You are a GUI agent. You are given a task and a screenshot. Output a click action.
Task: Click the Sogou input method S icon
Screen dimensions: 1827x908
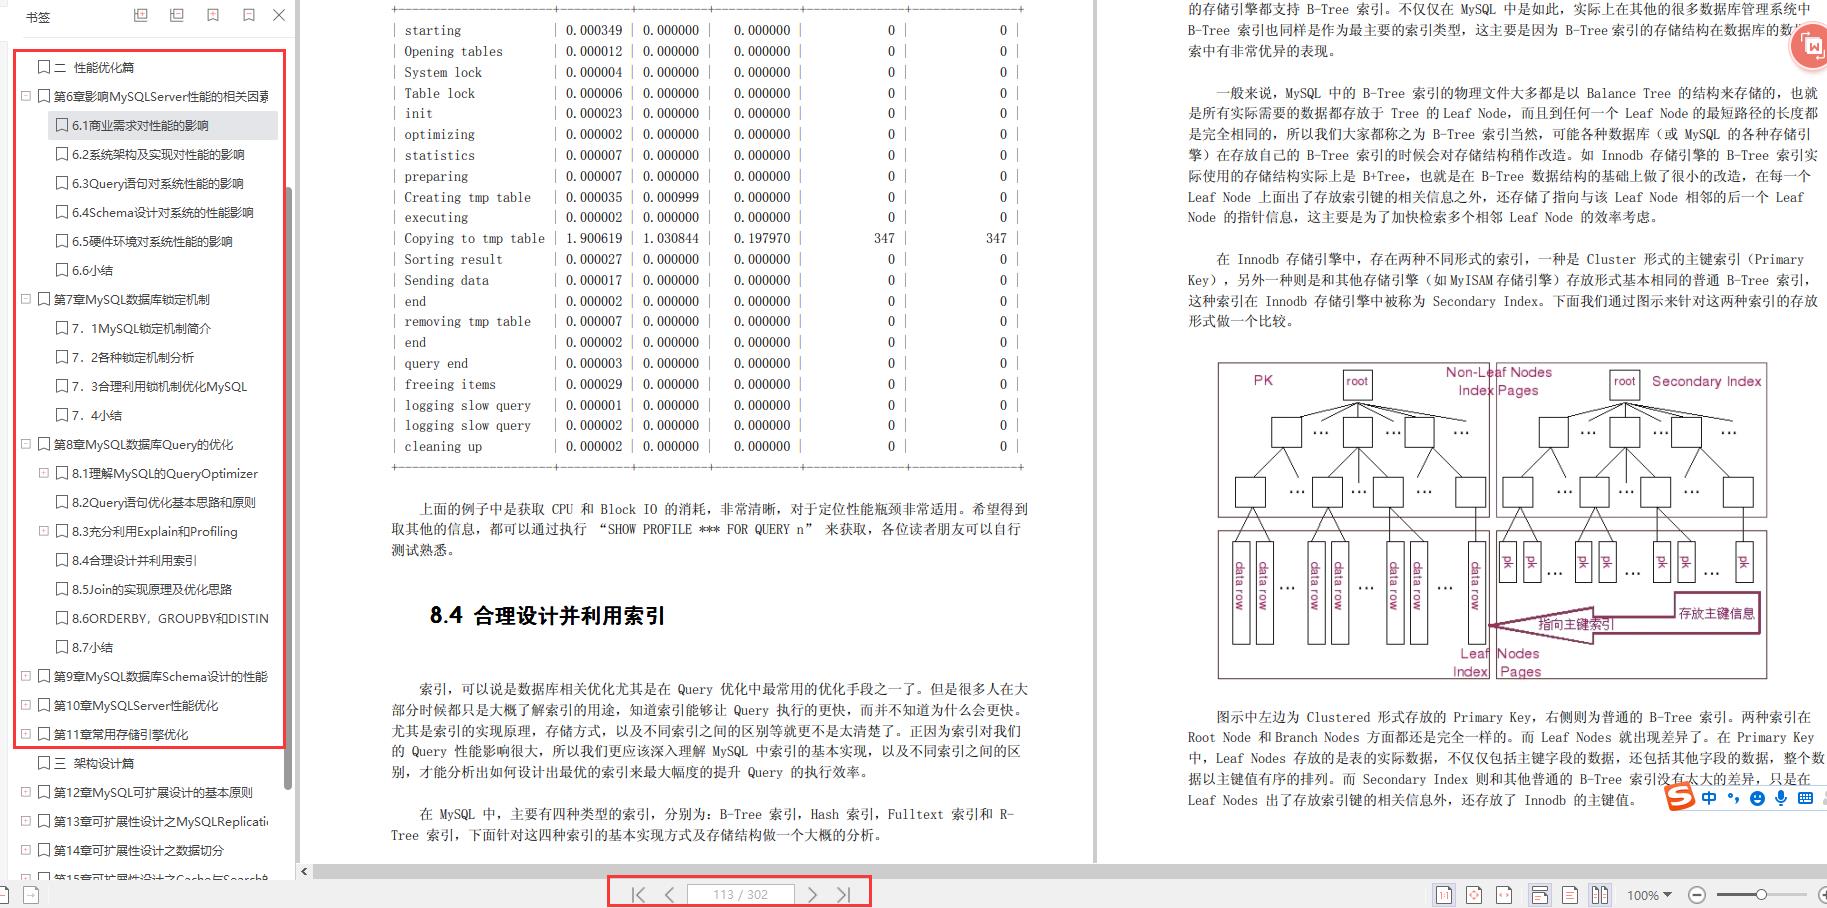pos(1680,797)
